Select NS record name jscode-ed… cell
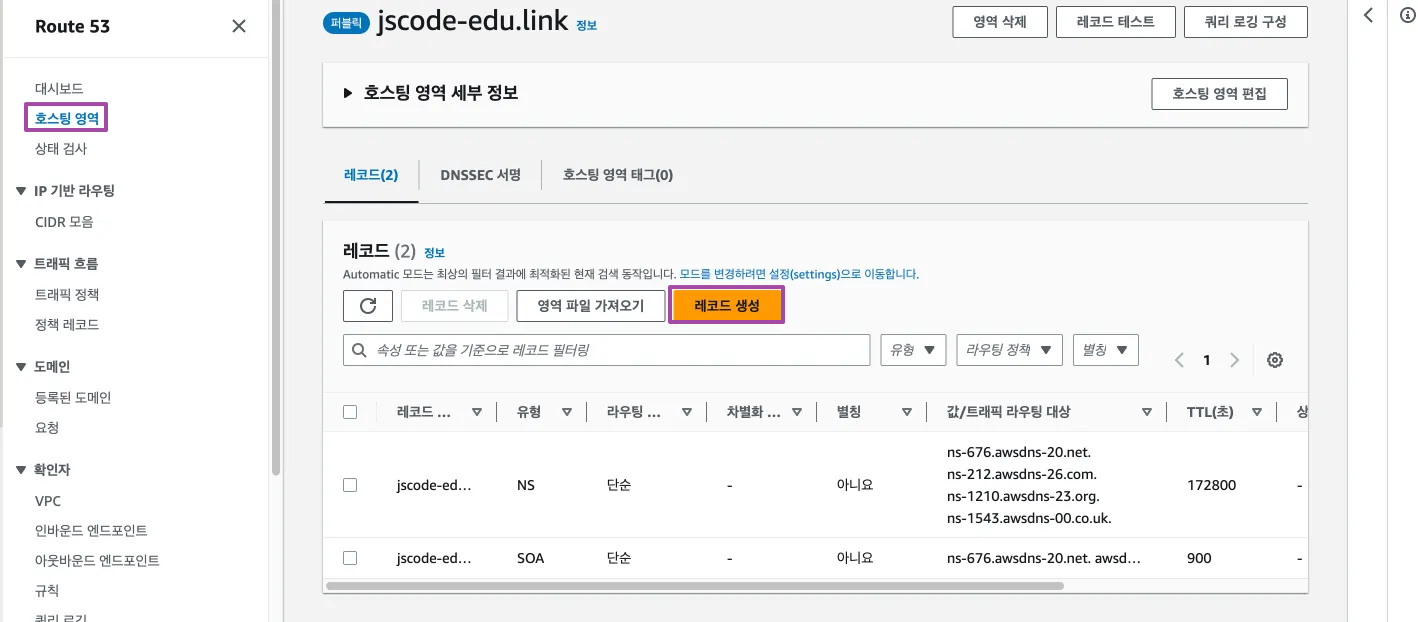The image size is (1418, 622). 434,485
